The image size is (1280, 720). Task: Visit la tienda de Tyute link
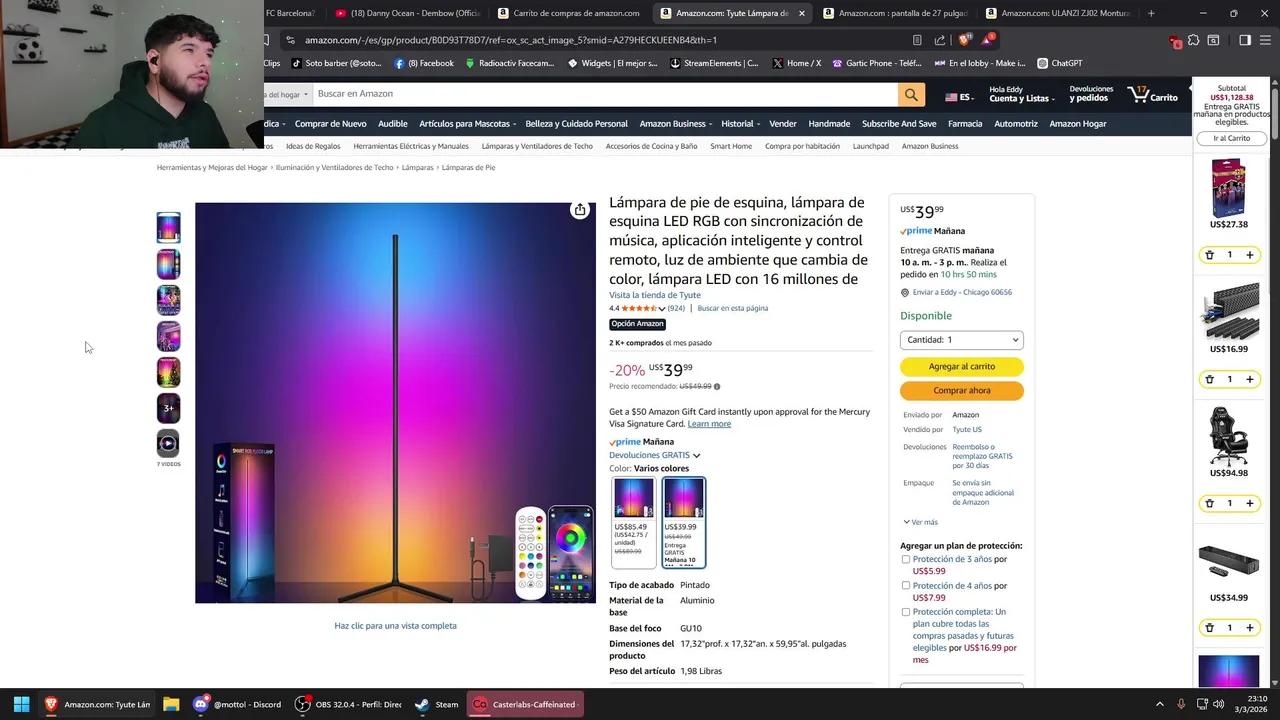[655, 295]
